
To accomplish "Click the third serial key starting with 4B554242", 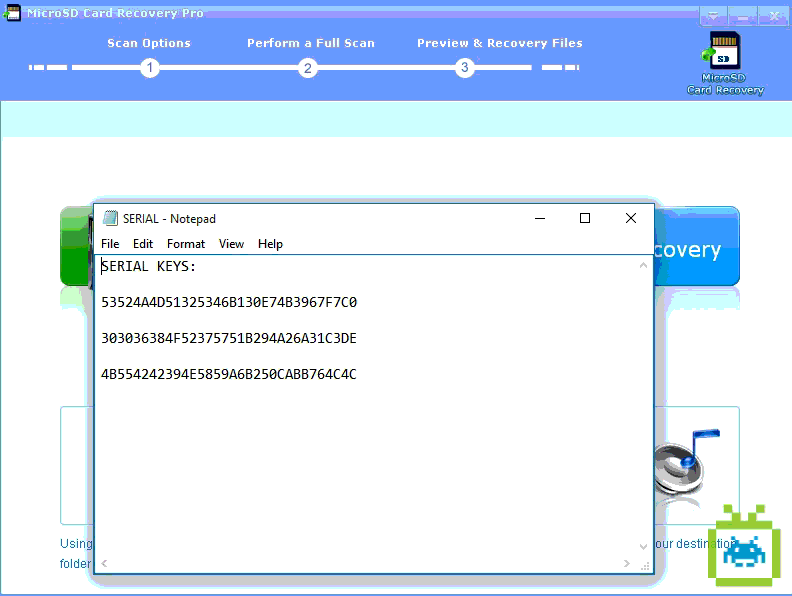I will [x=229, y=374].
